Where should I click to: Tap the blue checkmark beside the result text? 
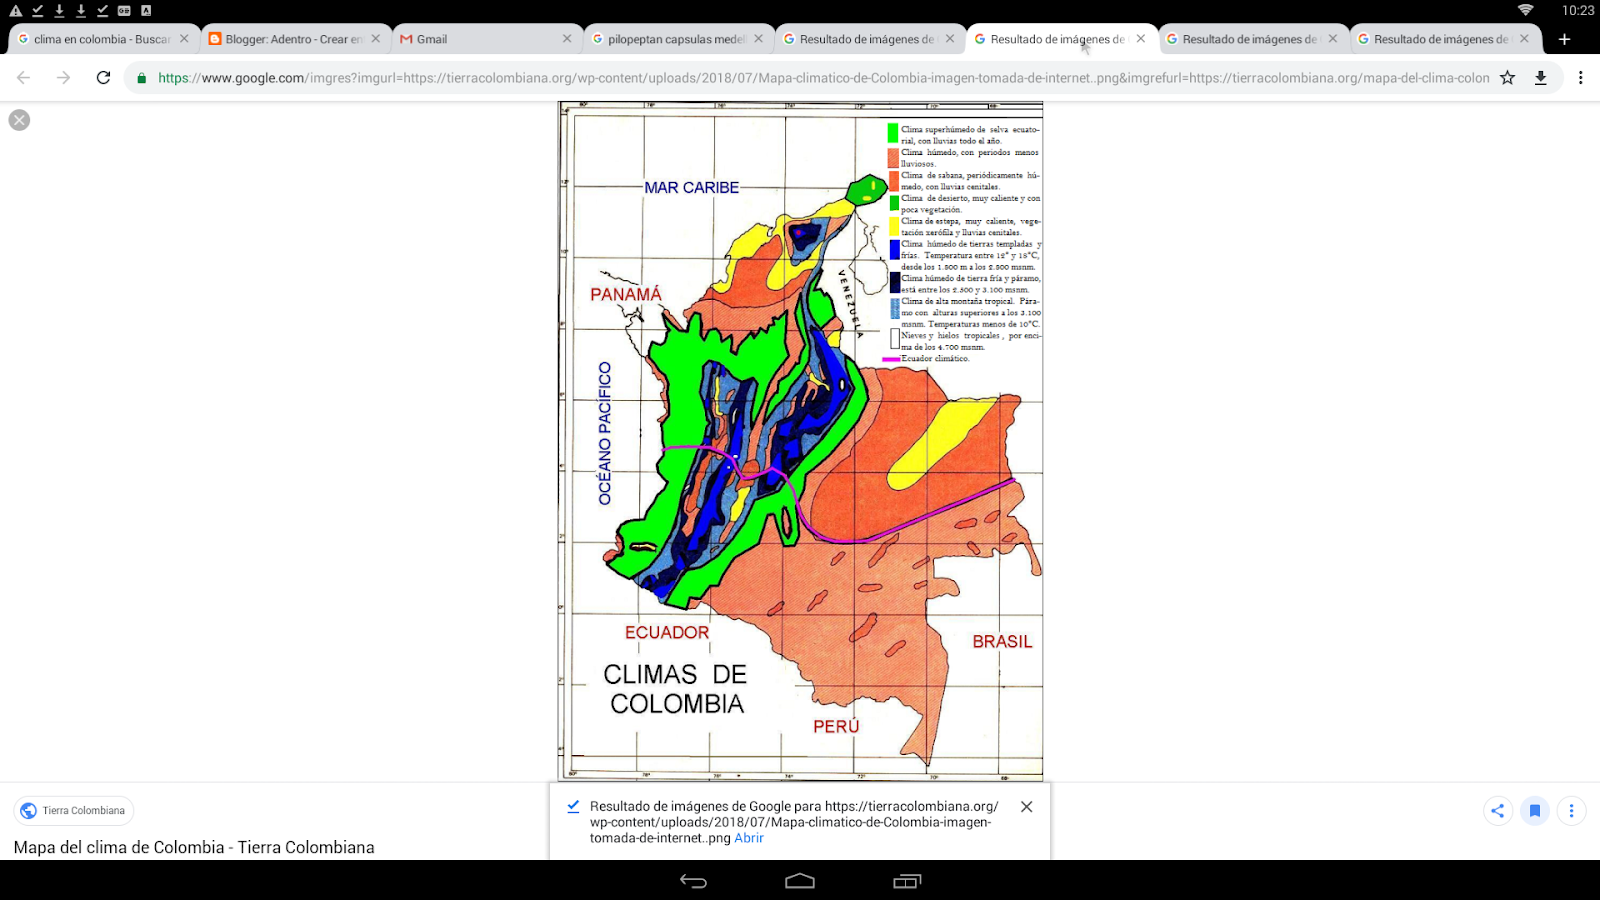click(x=572, y=806)
